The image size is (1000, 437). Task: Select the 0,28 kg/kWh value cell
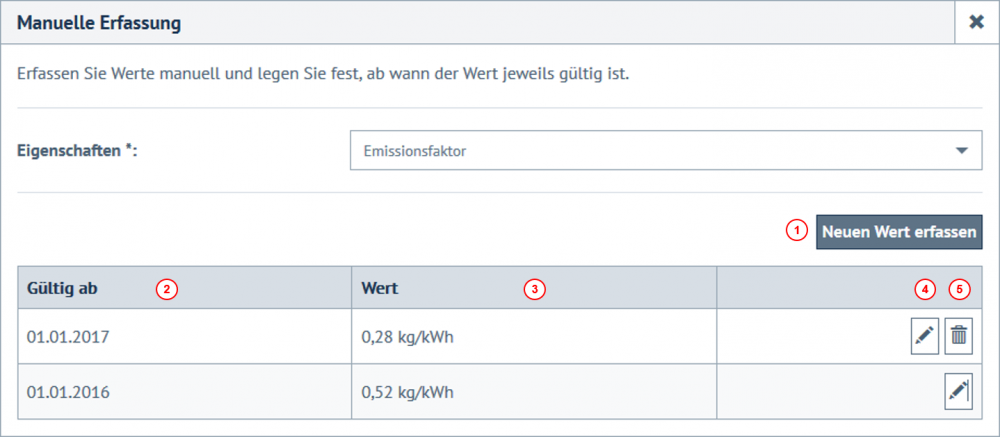[413, 338]
